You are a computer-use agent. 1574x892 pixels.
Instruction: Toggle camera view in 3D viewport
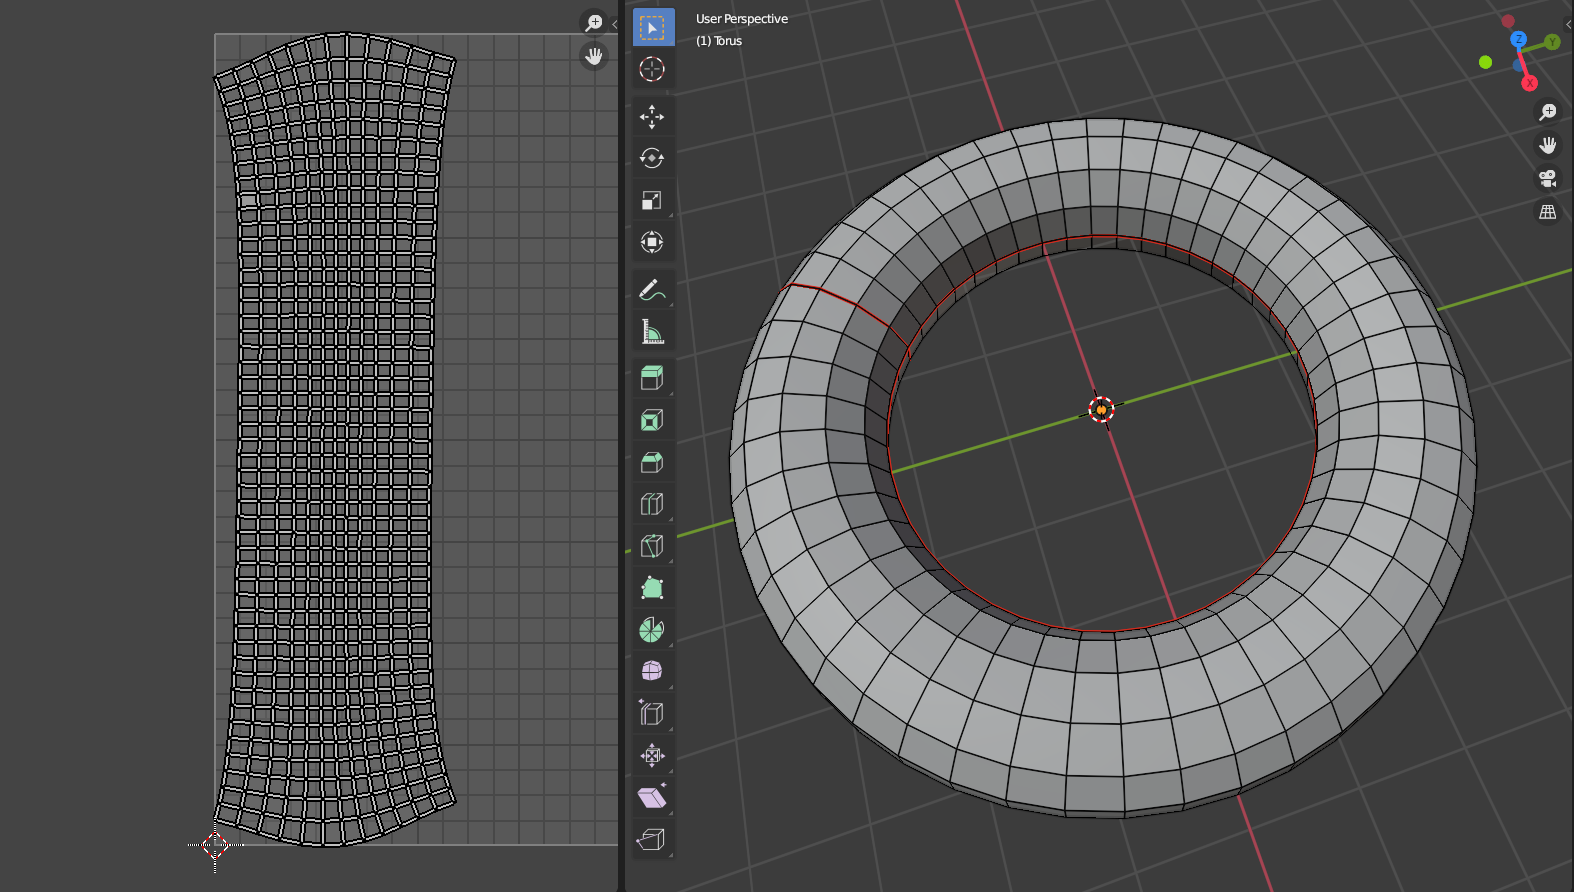[1548, 178]
